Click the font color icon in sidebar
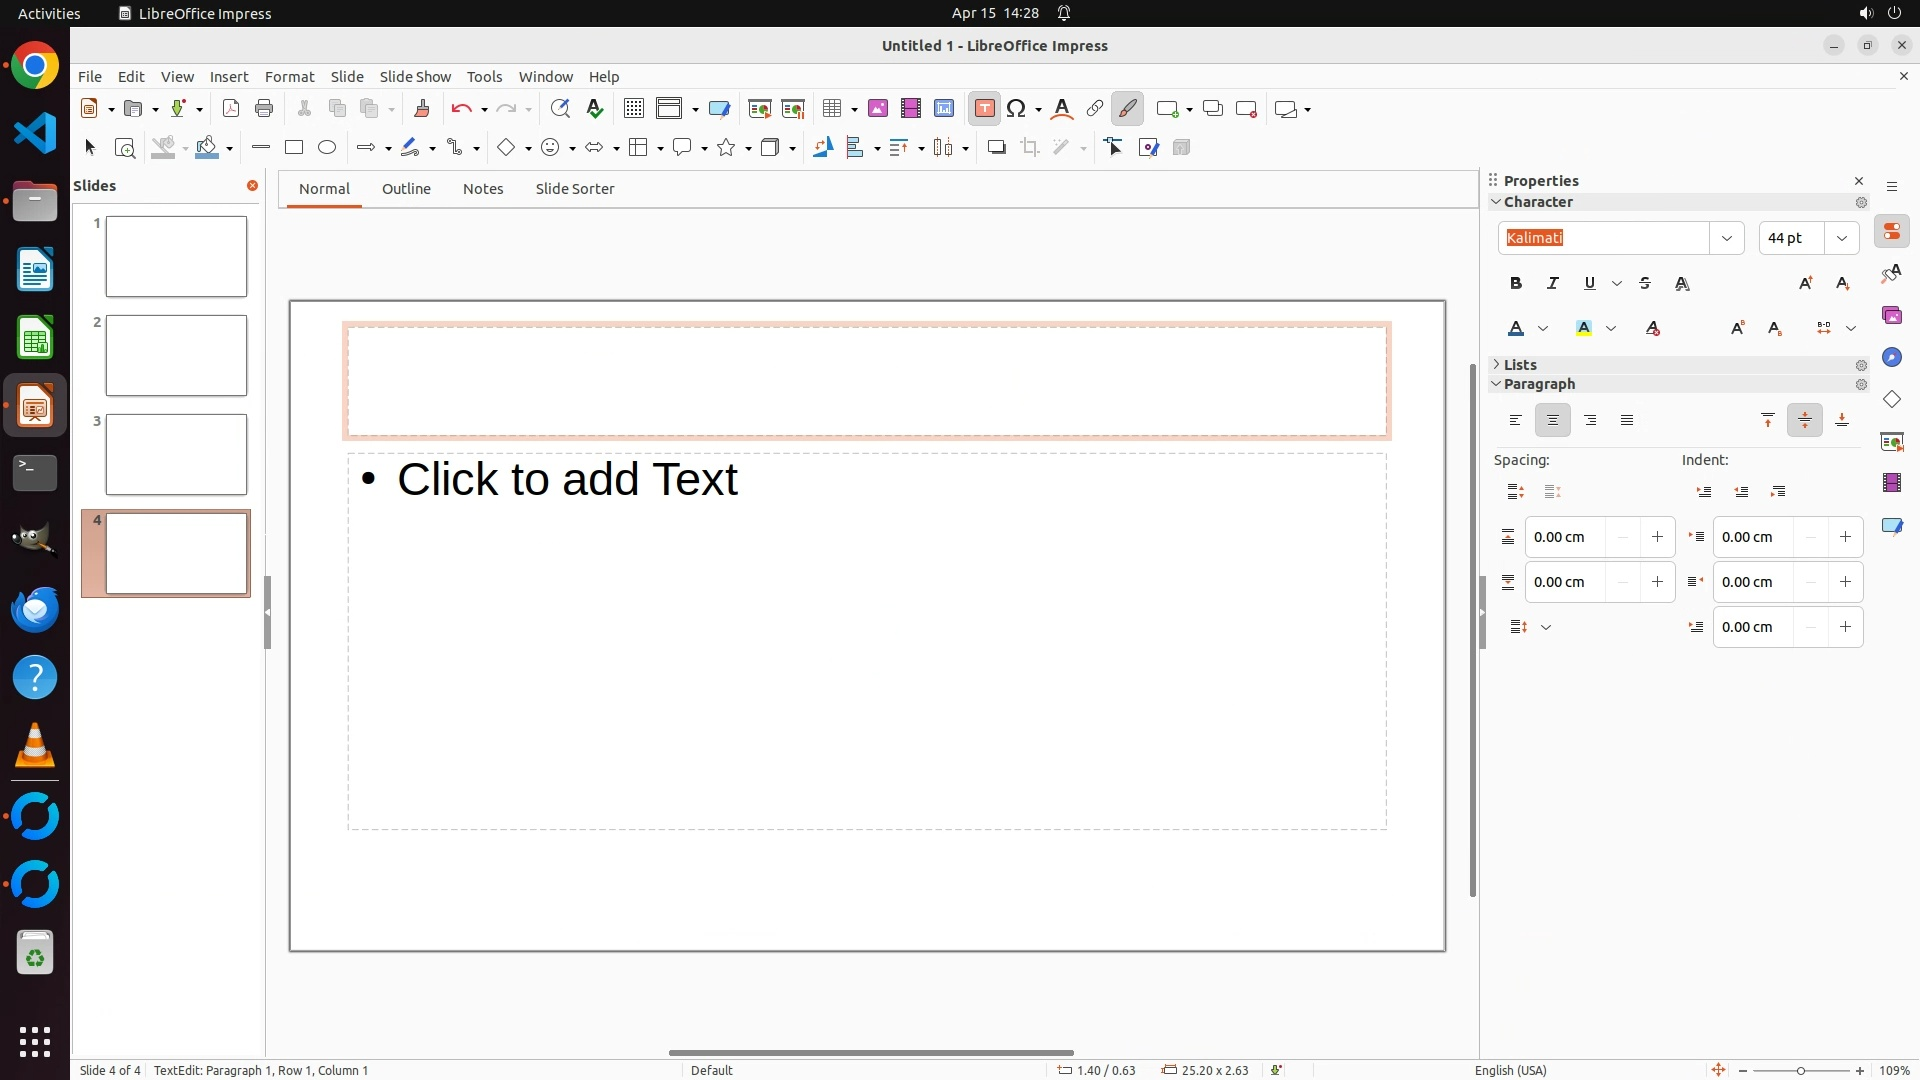 pos(1516,329)
